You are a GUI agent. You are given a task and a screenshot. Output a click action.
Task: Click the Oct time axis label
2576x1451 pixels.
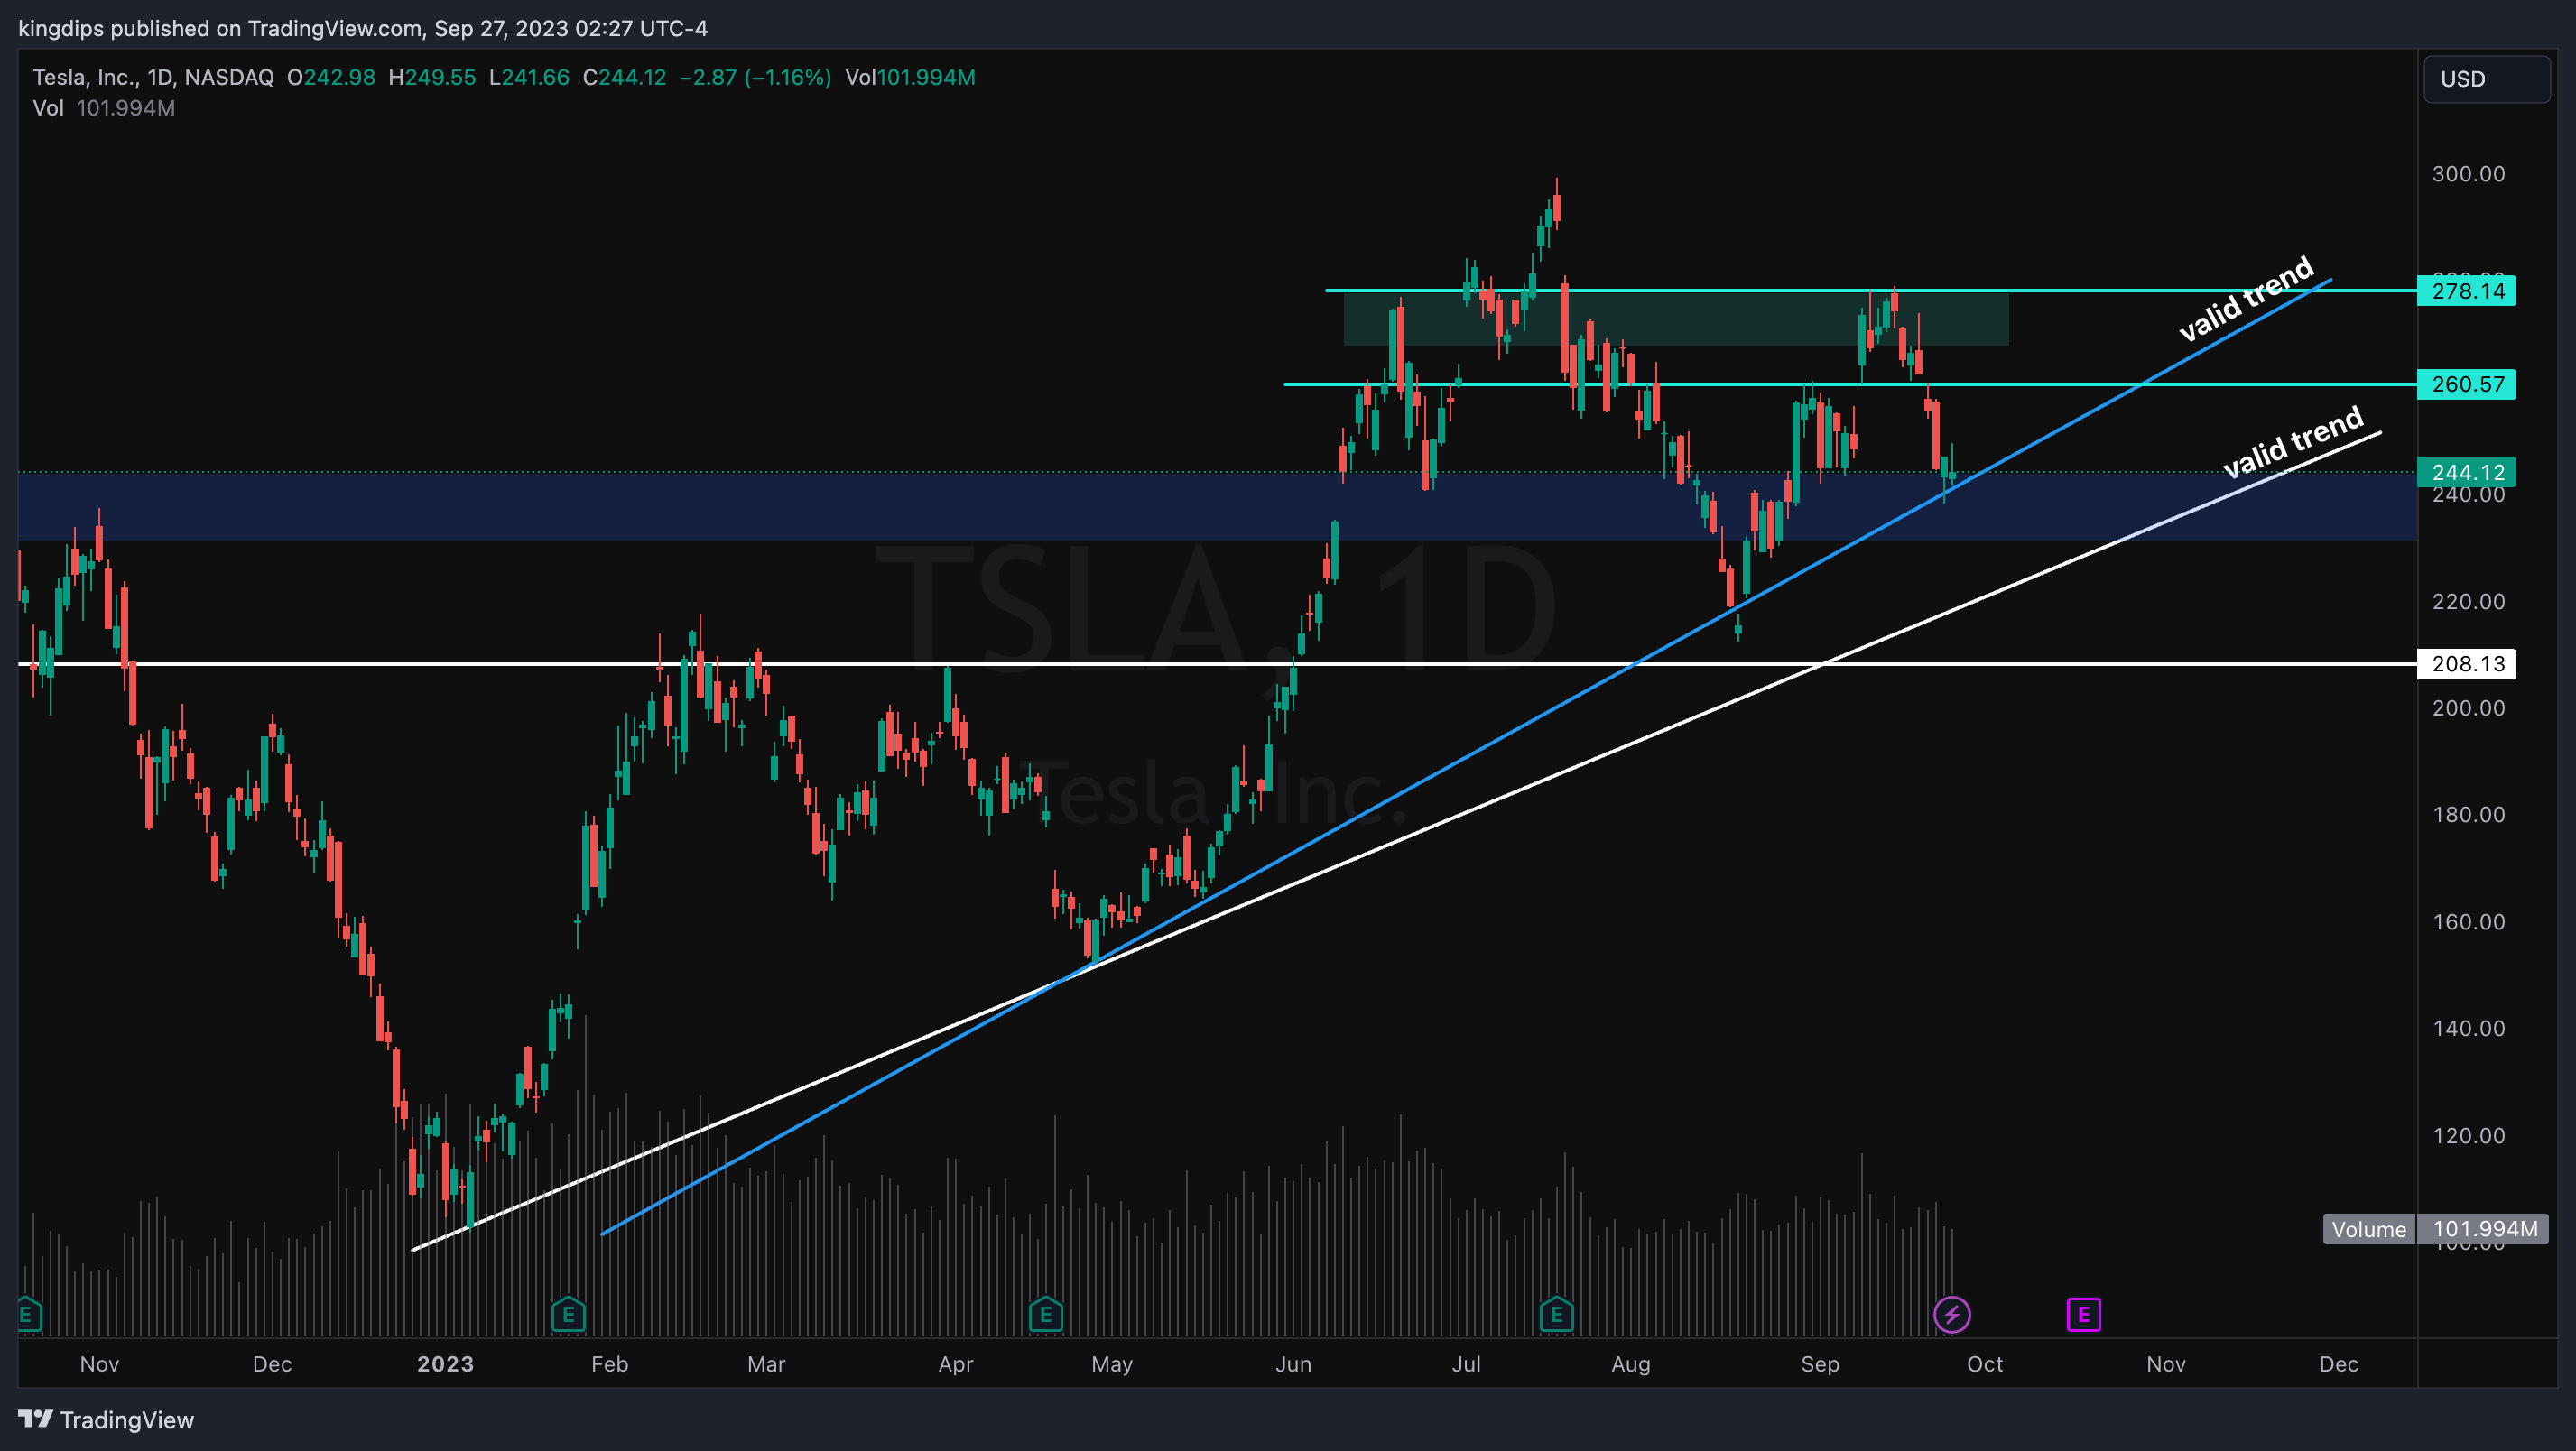(x=1984, y=1364)
